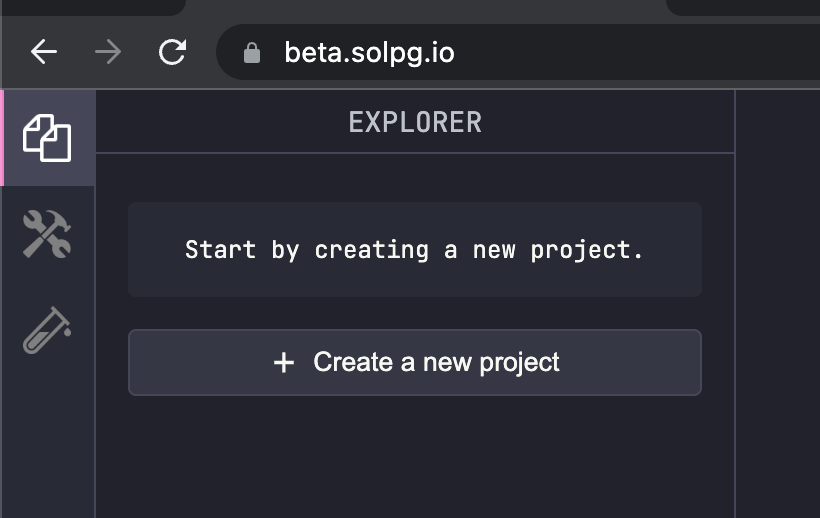Reload the beta.solpg.io page
The width and height of the screenshot is (820, 518).
(x=173, y=52)
